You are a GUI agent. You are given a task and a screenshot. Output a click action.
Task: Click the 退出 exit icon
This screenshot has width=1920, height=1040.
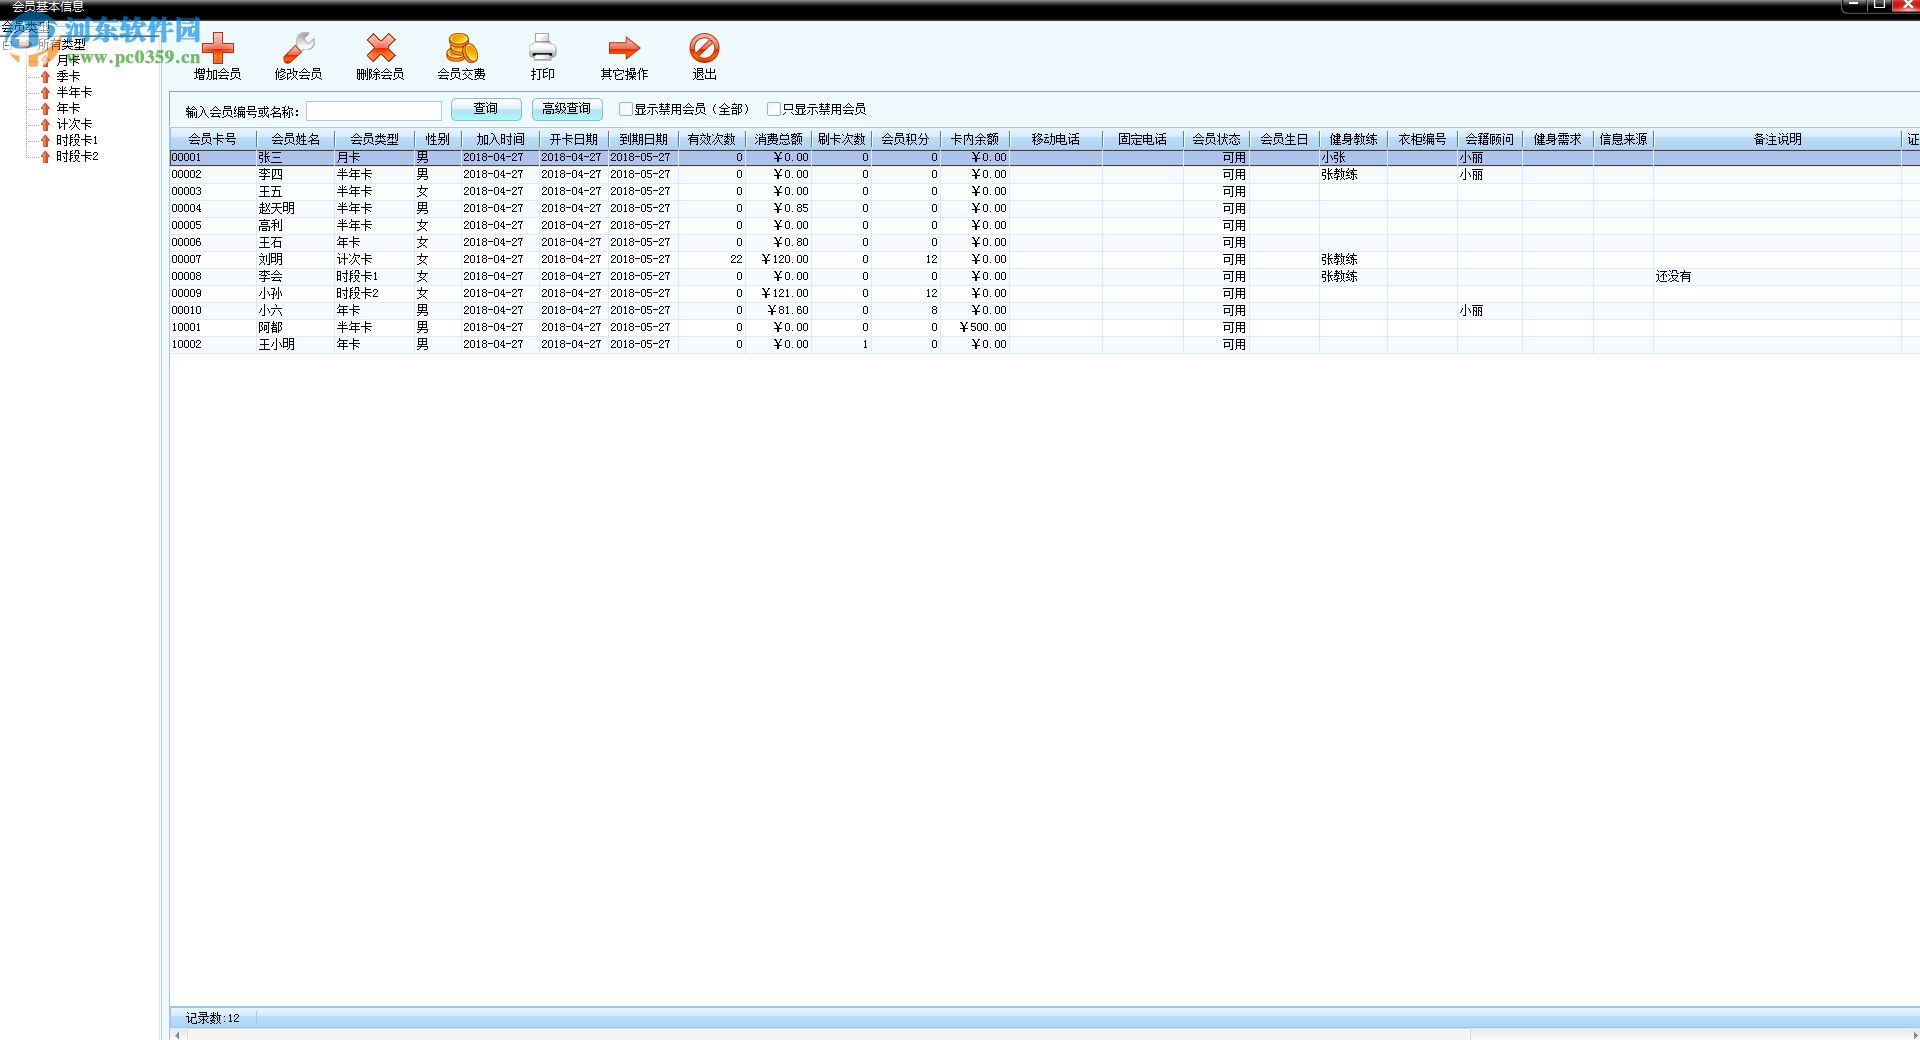click(x=704, y=48)
